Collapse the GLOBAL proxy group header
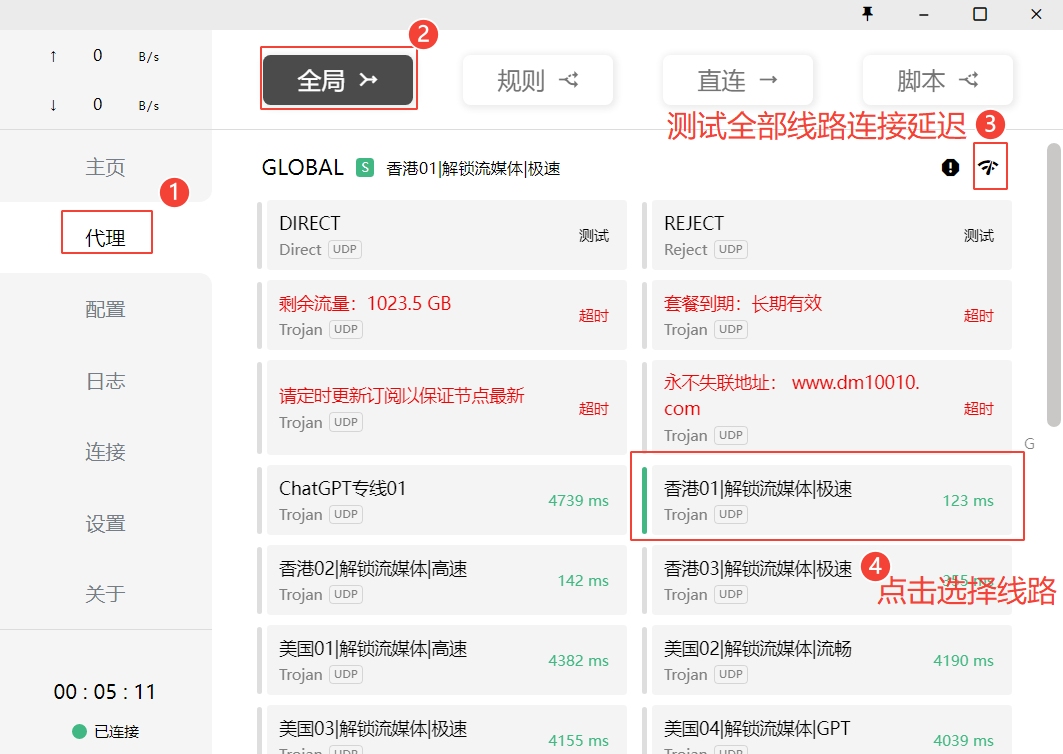Screen dimensions: 1063x754 (302, 168)
